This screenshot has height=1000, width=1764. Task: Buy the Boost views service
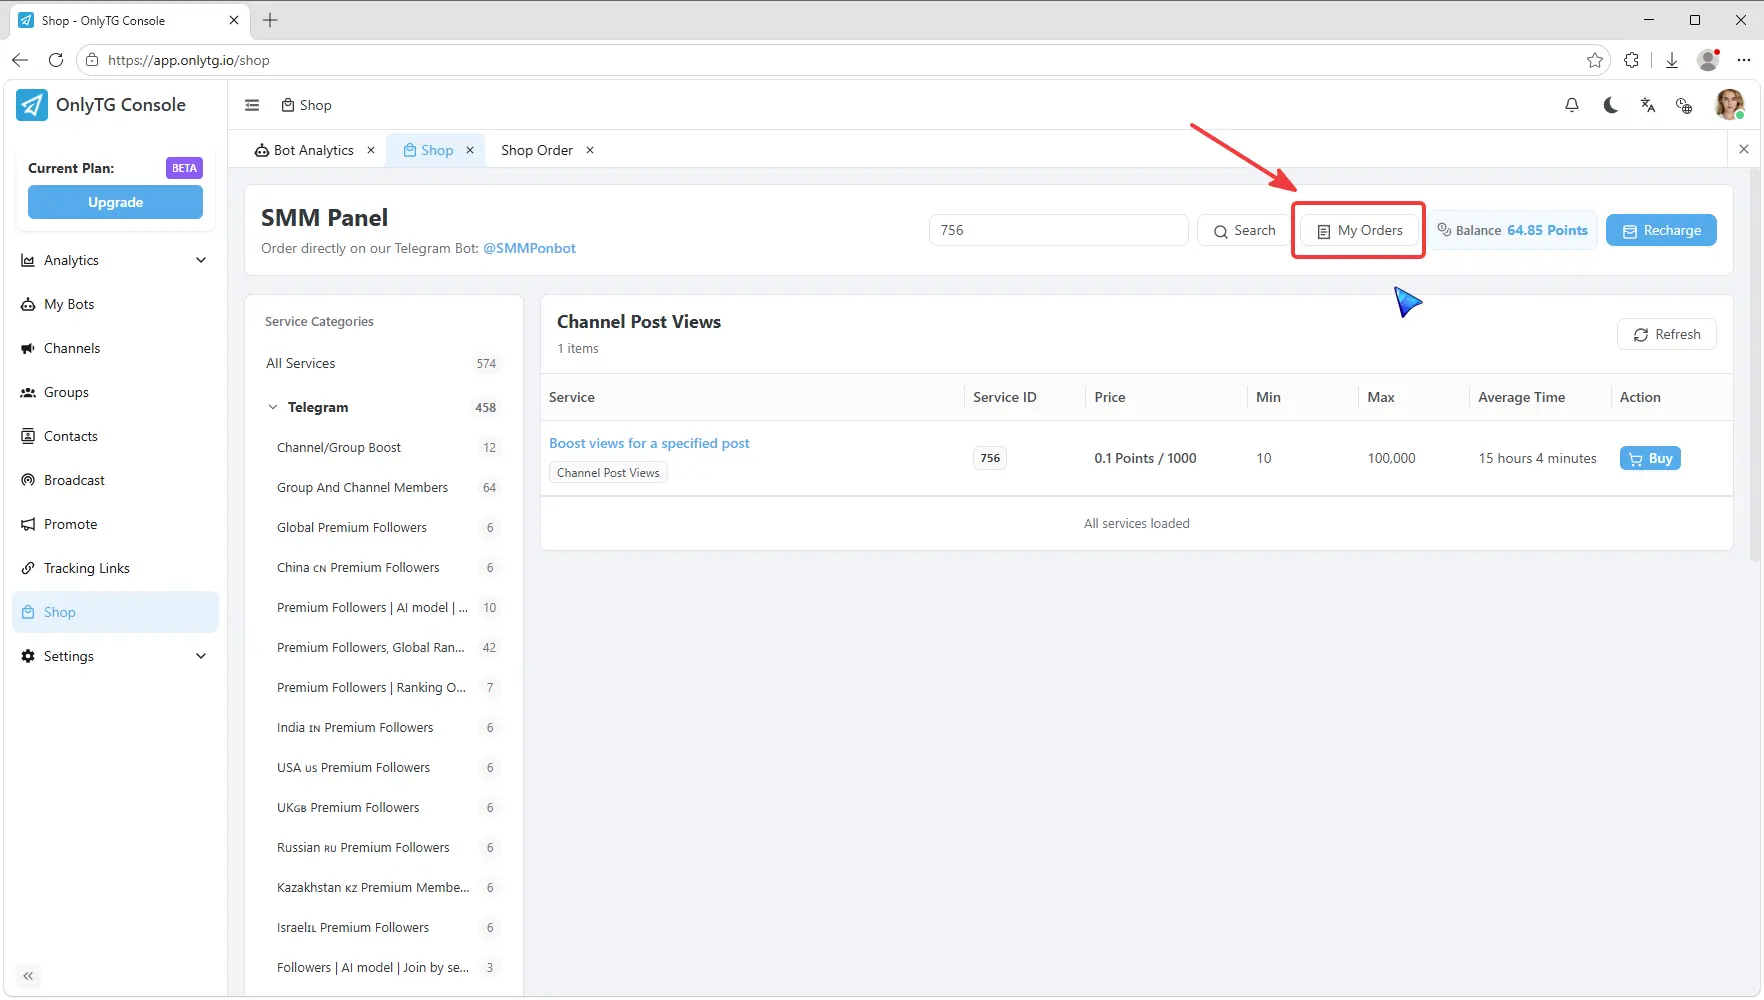tap(1650, 458)
